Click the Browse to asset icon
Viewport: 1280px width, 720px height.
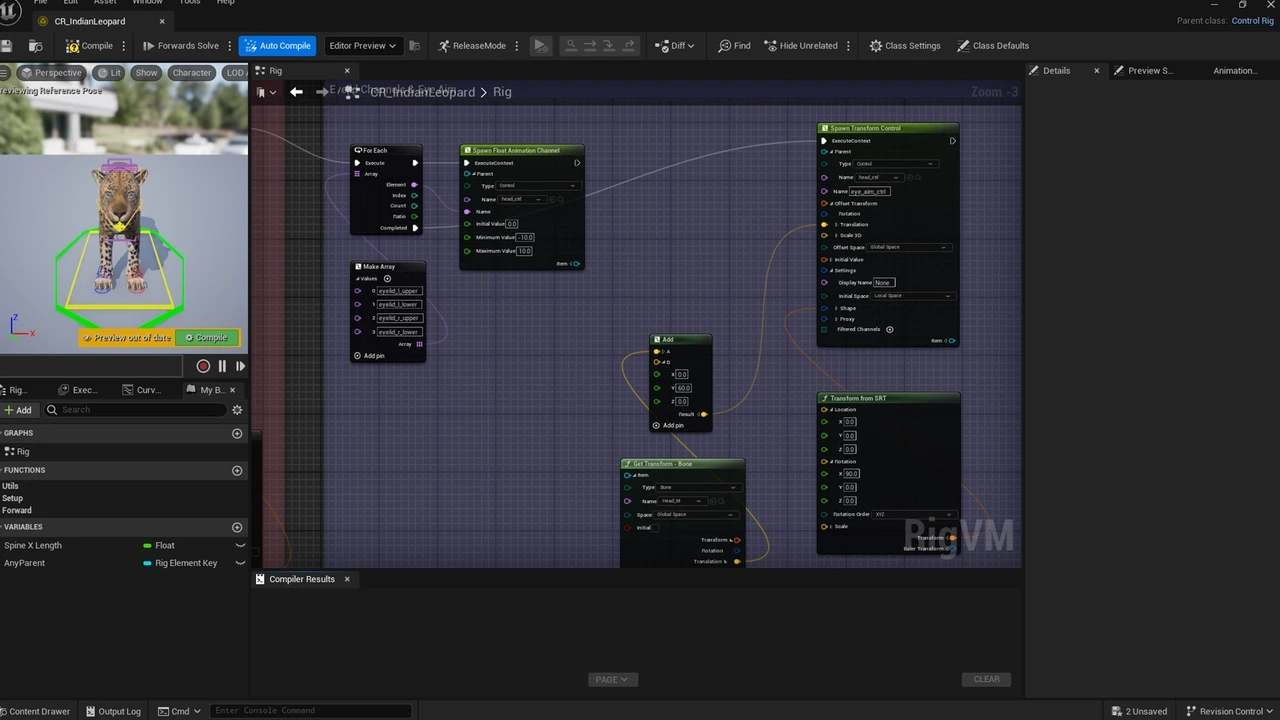35,46
